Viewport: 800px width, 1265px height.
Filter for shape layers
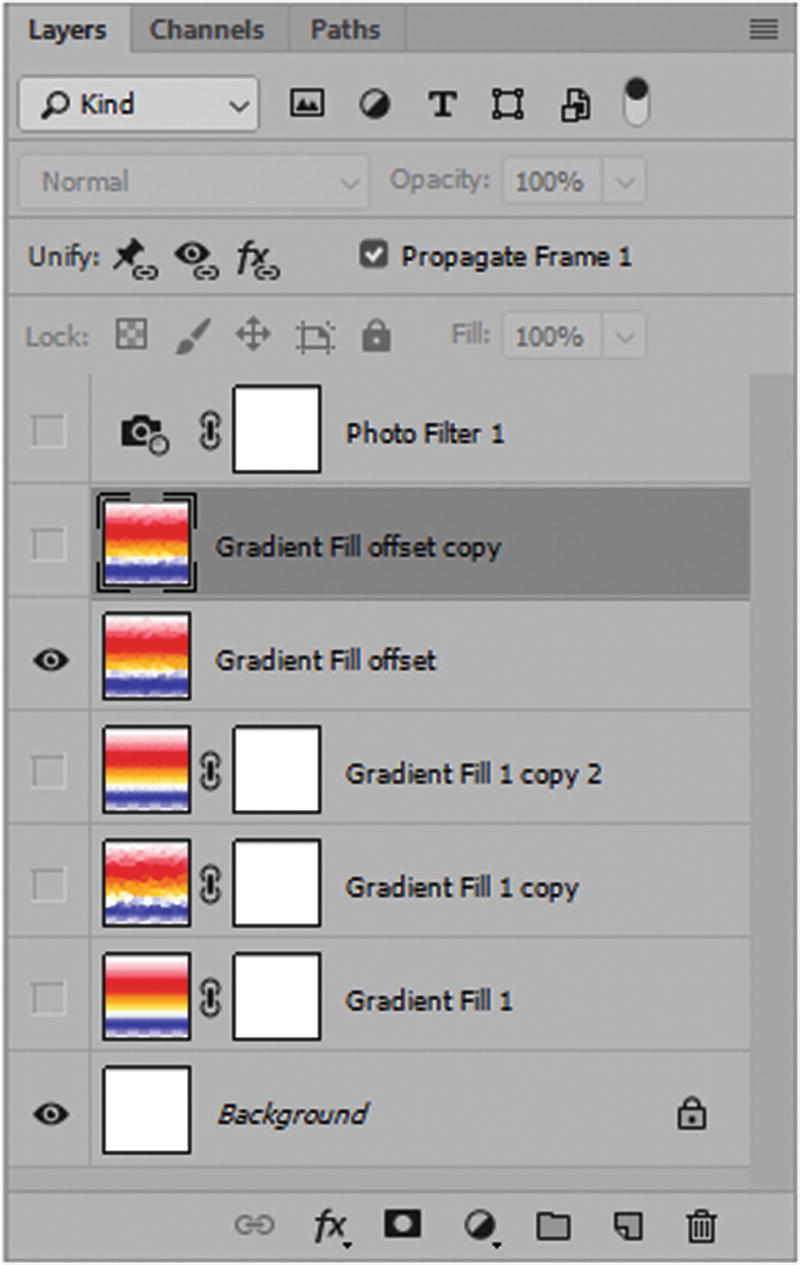(x=507, y=104)
